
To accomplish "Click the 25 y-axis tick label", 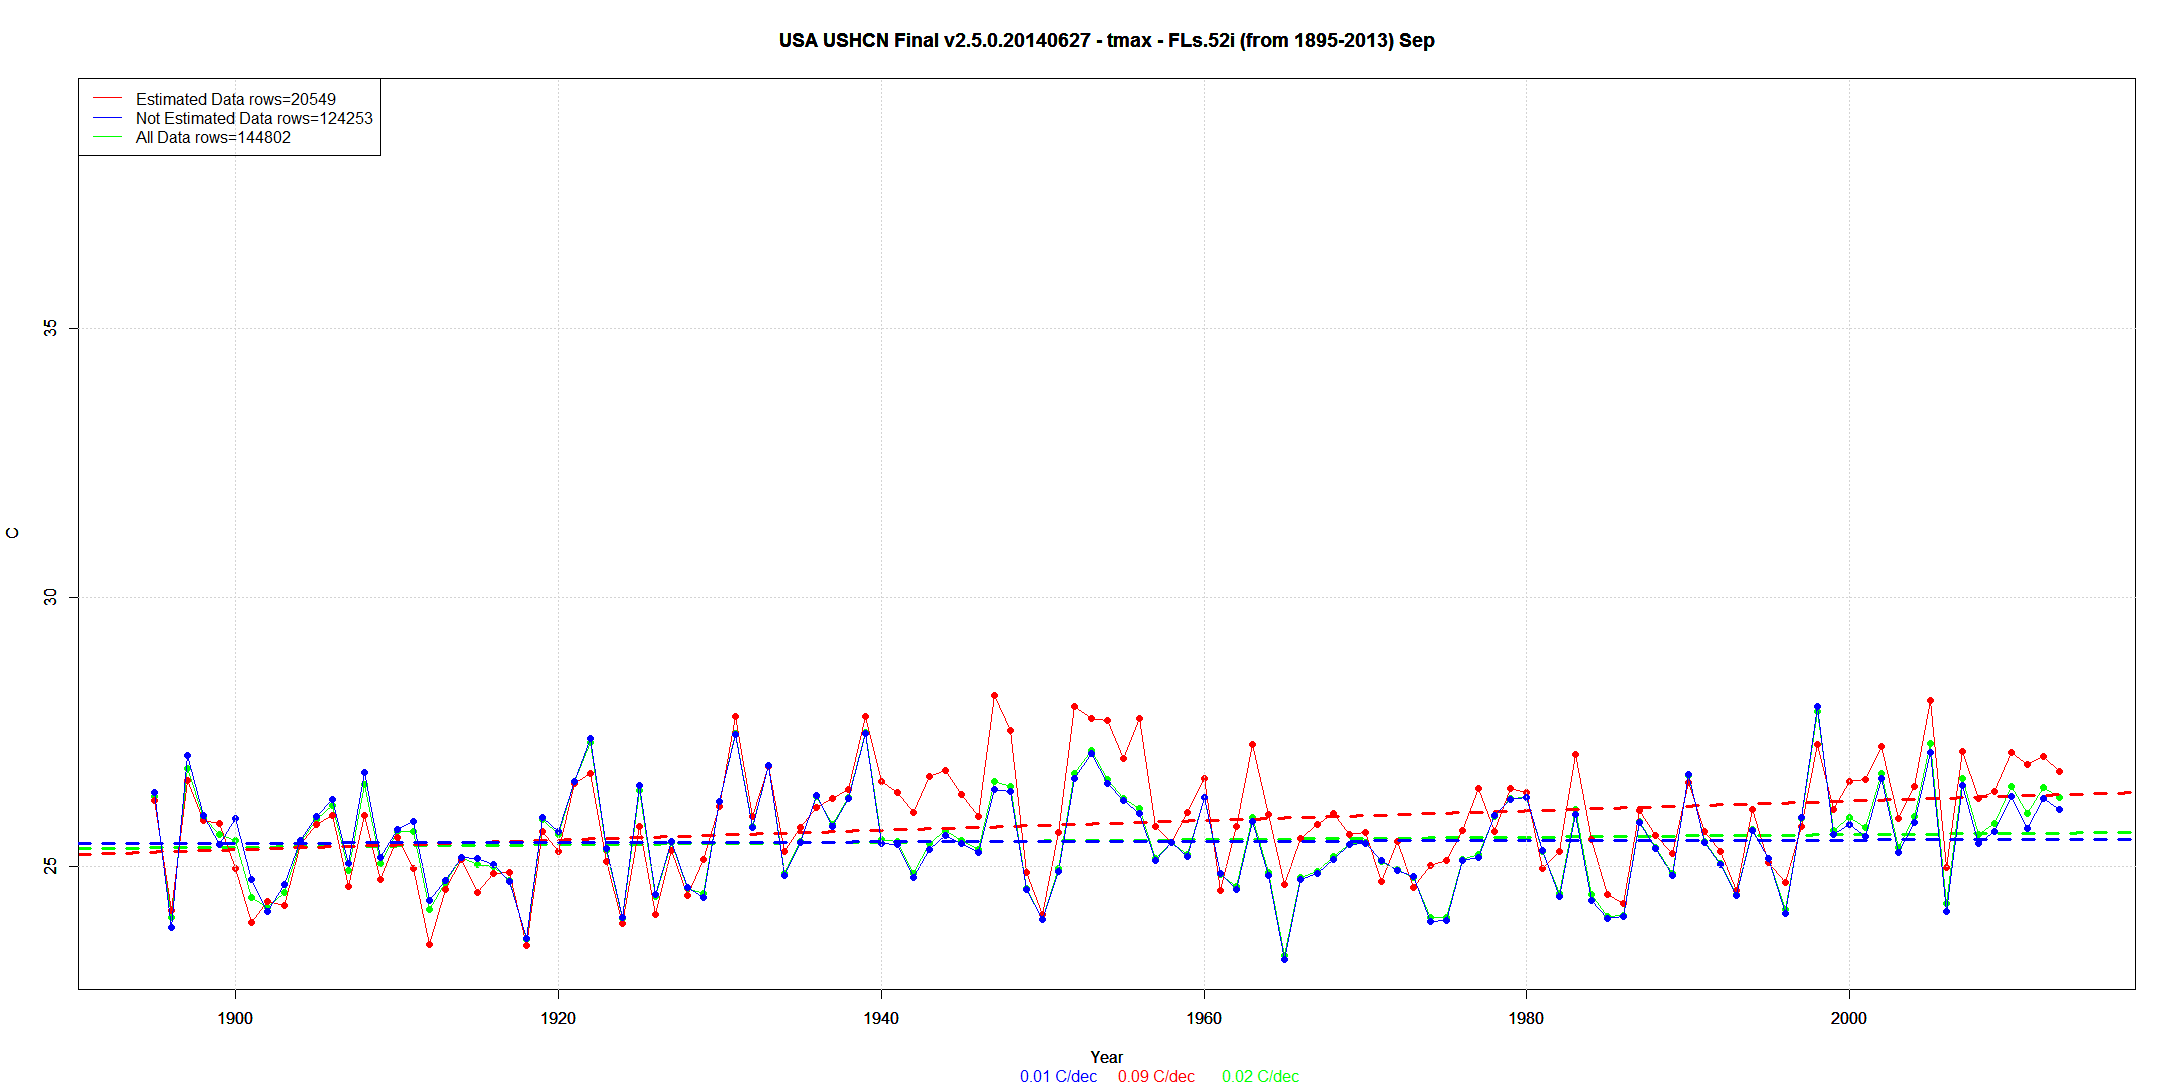I will coord(50,866).
